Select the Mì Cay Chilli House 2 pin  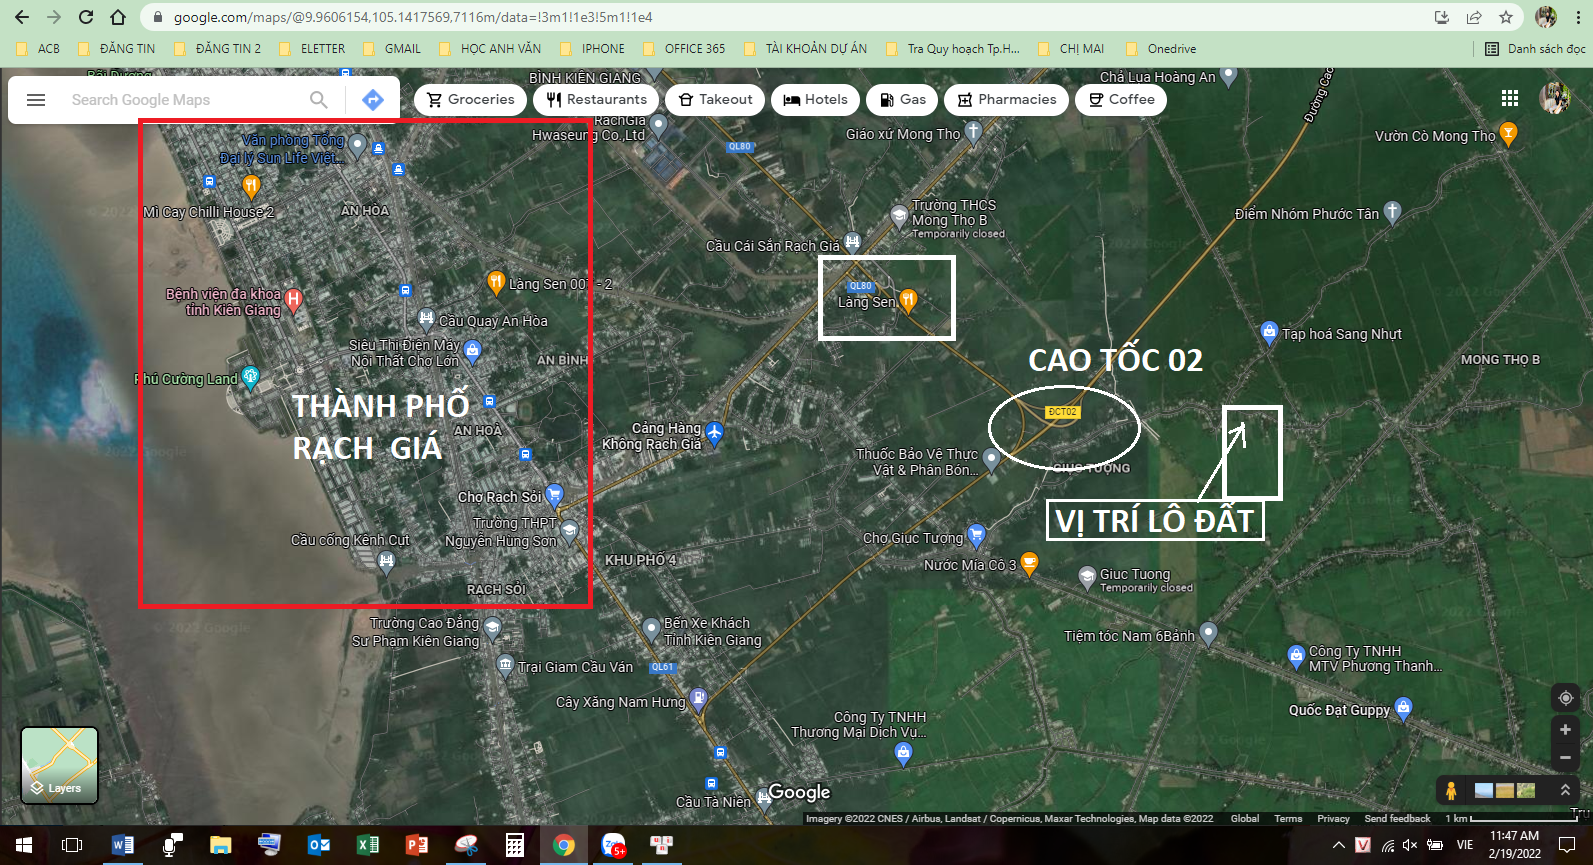point(251,185)
